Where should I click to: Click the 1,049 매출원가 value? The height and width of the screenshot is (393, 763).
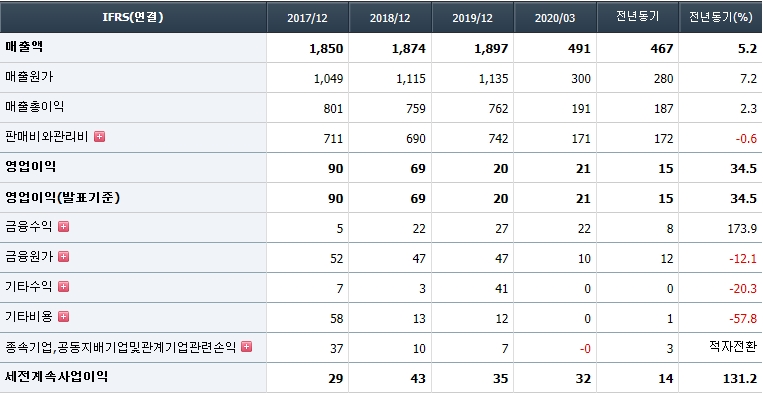(328, 78)
